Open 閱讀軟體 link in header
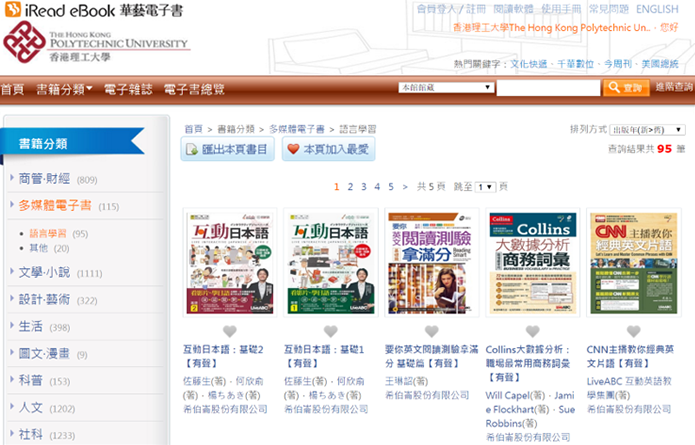The width and height of the screenshot is (695, 445). (x=513, y=9)
